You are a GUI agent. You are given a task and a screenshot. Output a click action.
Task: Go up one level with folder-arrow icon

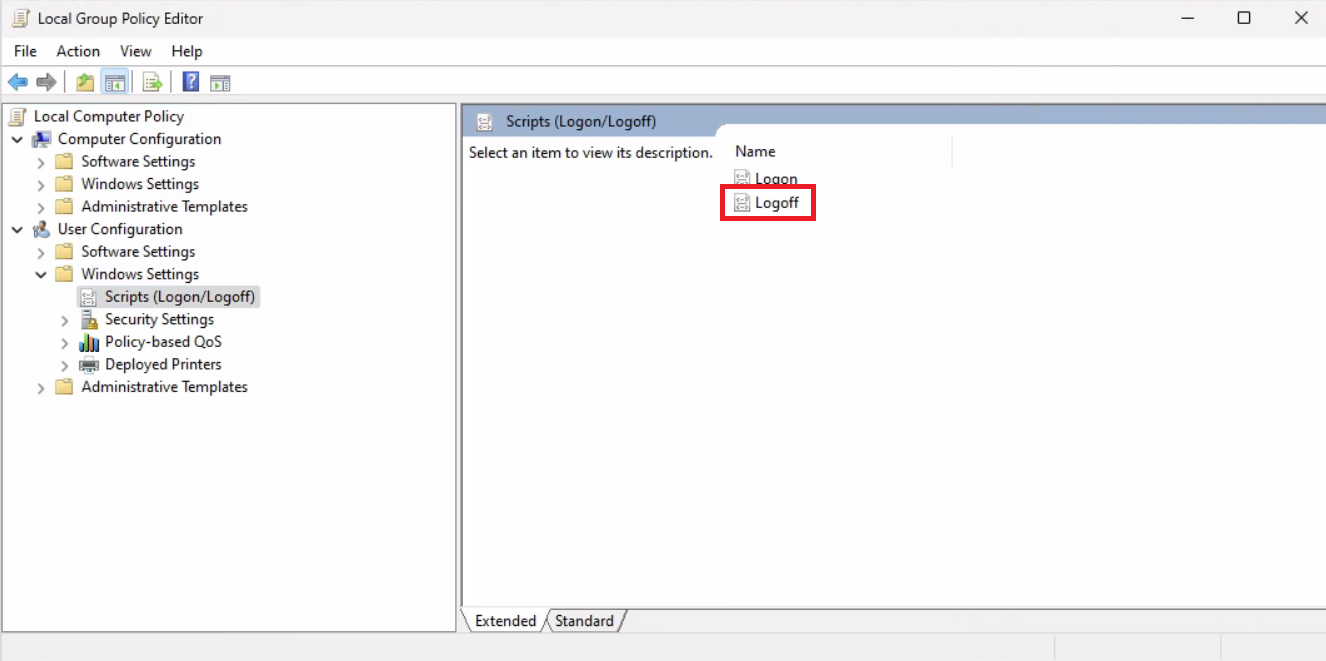click(x=86, y=82)
